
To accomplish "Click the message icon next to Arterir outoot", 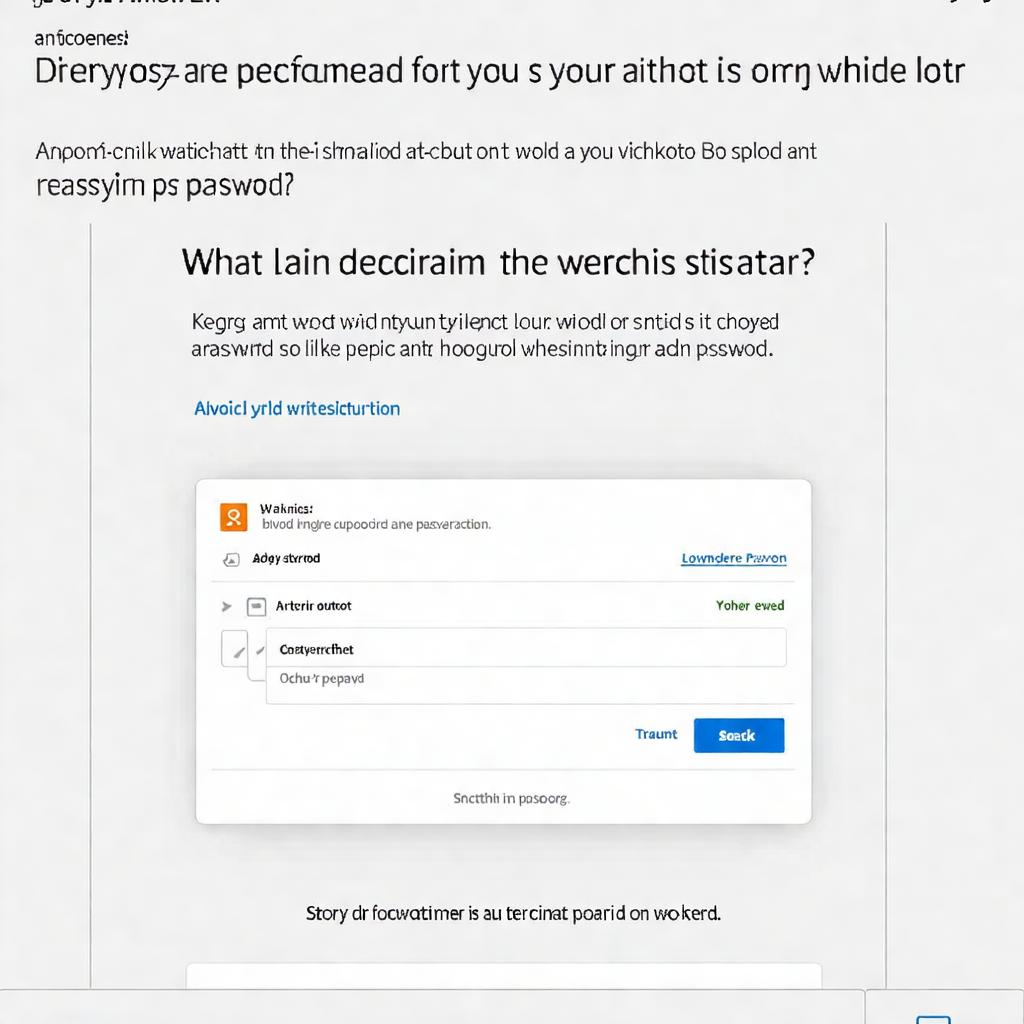I will [256, 606].
